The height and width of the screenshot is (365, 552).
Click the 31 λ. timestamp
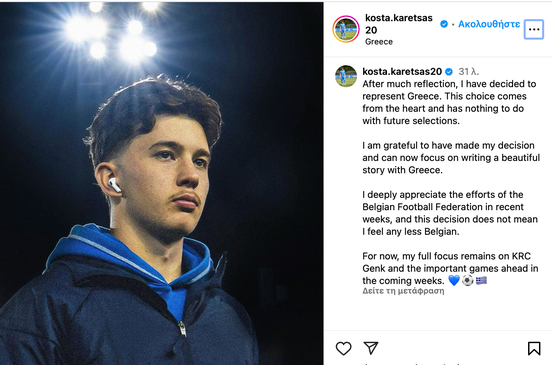click(469, 72)
